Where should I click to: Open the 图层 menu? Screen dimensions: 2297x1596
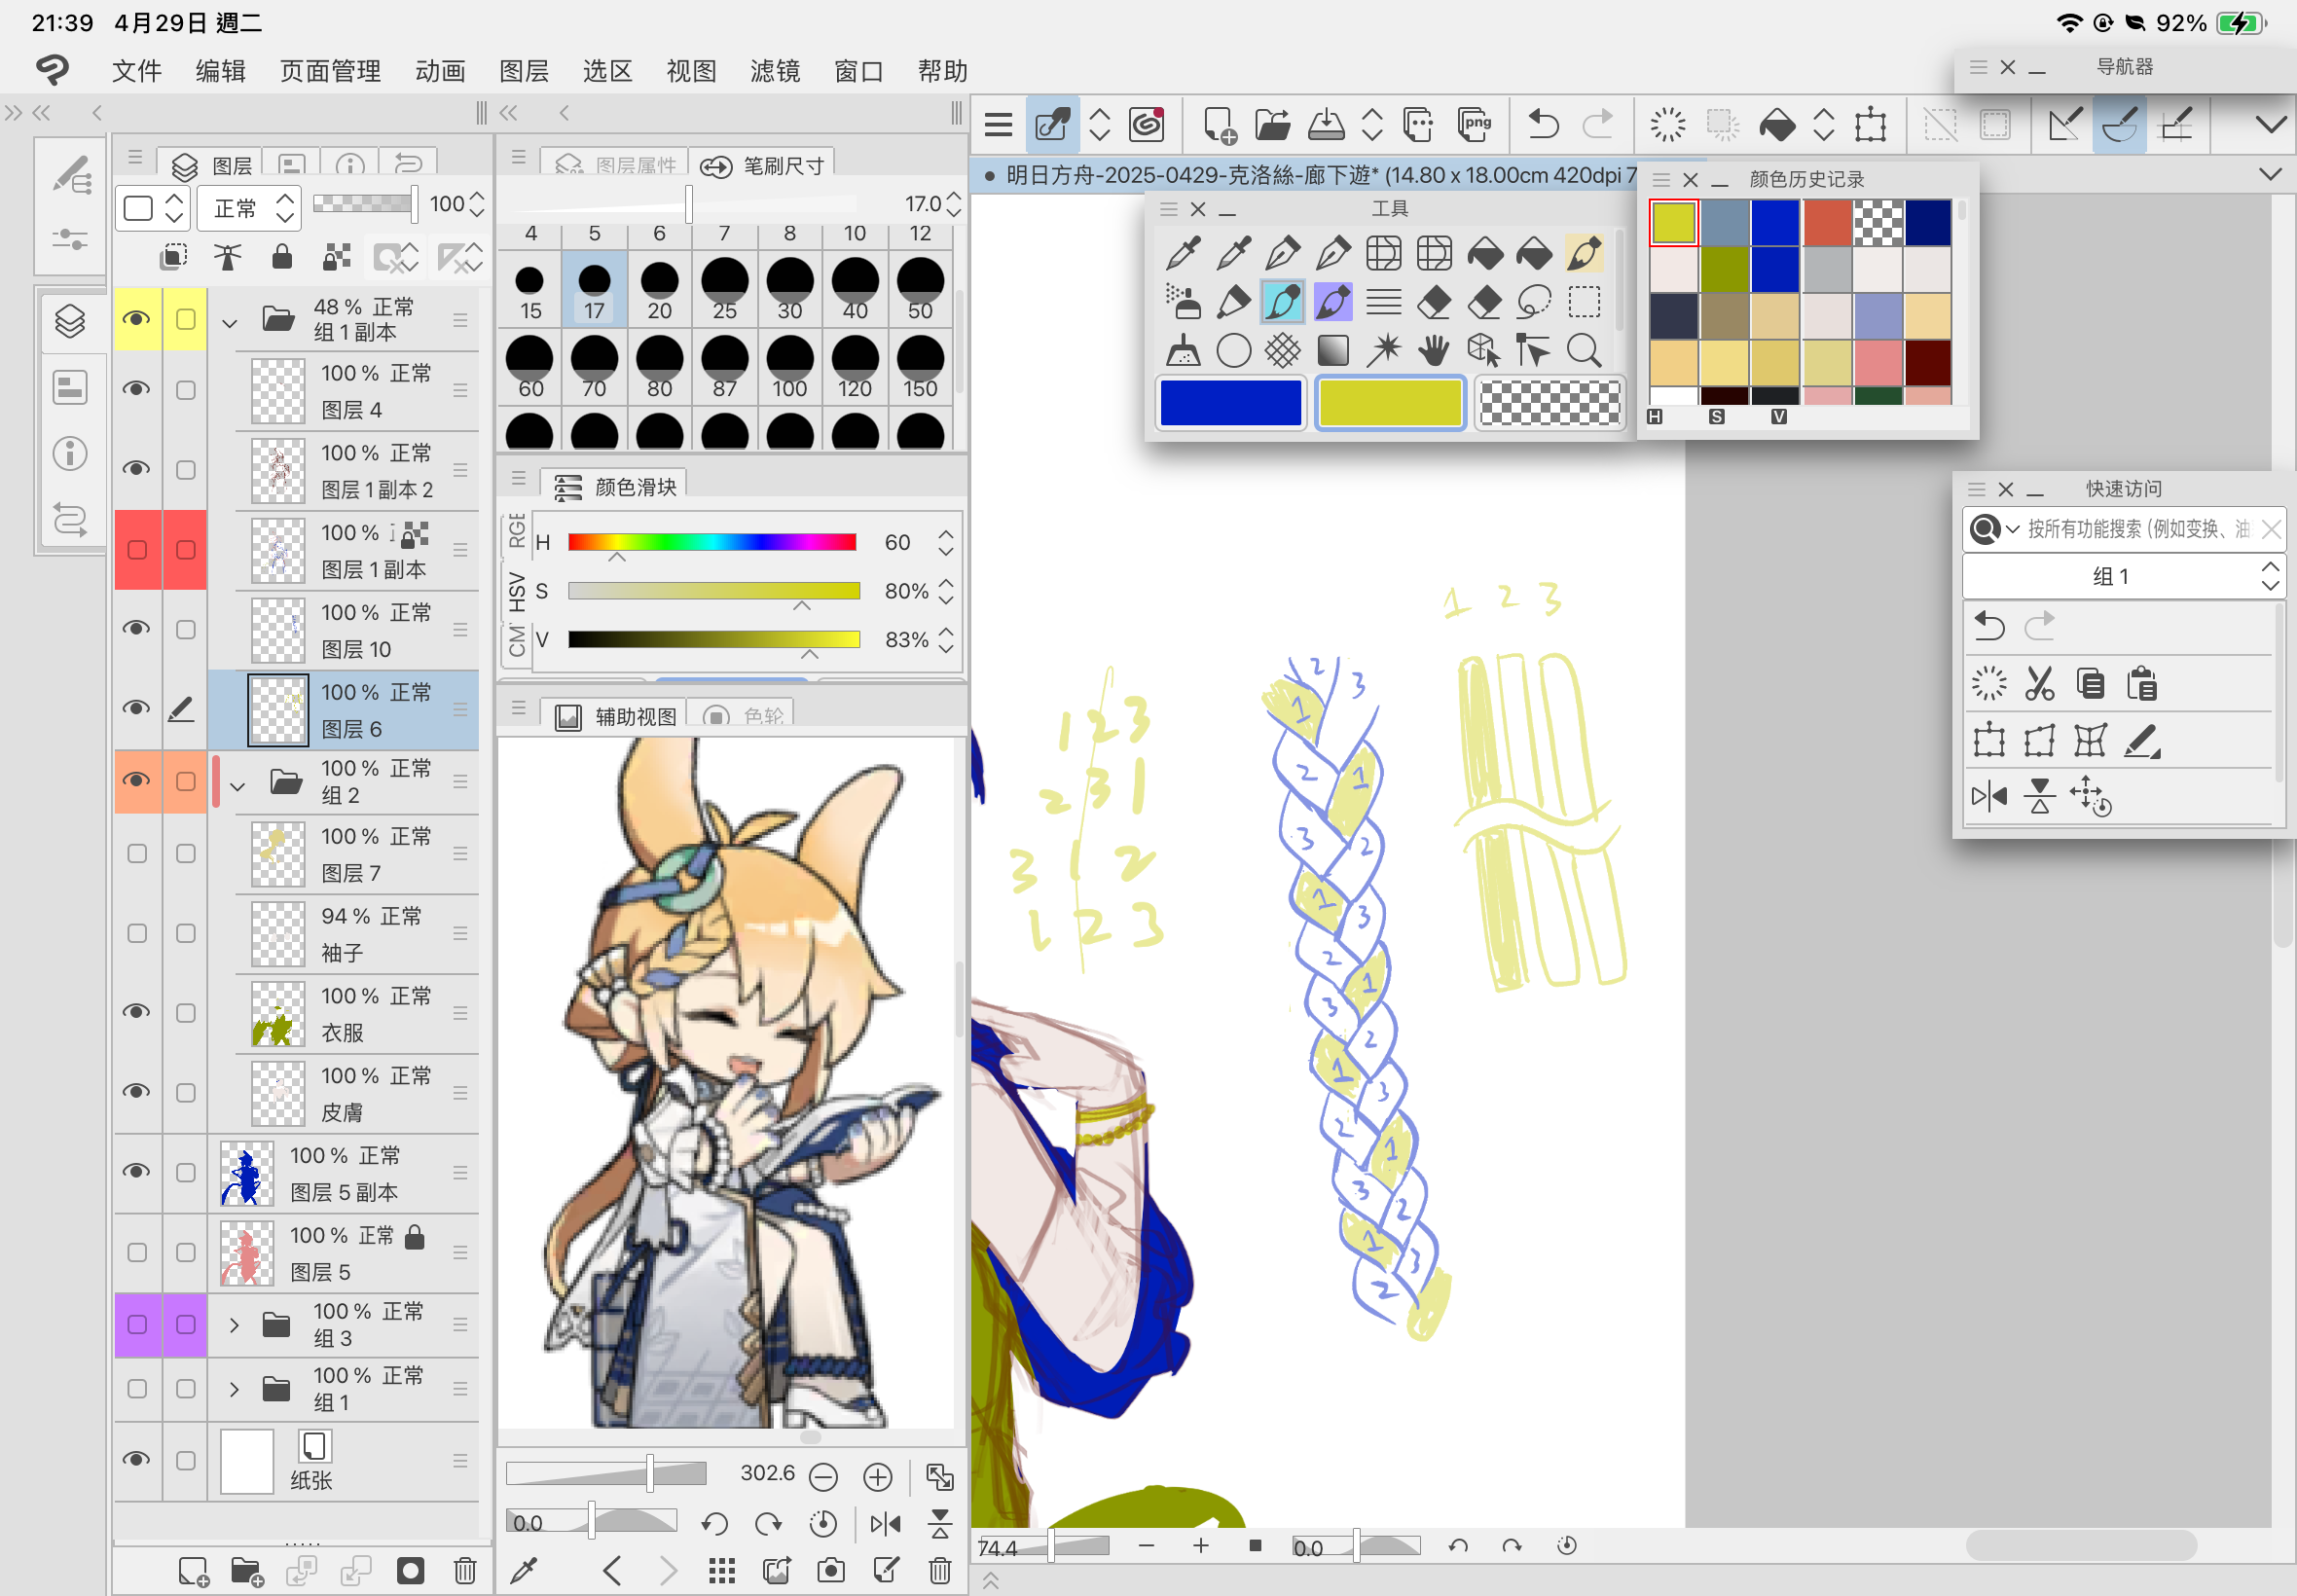pyautogui.click(x=524, y=71)
